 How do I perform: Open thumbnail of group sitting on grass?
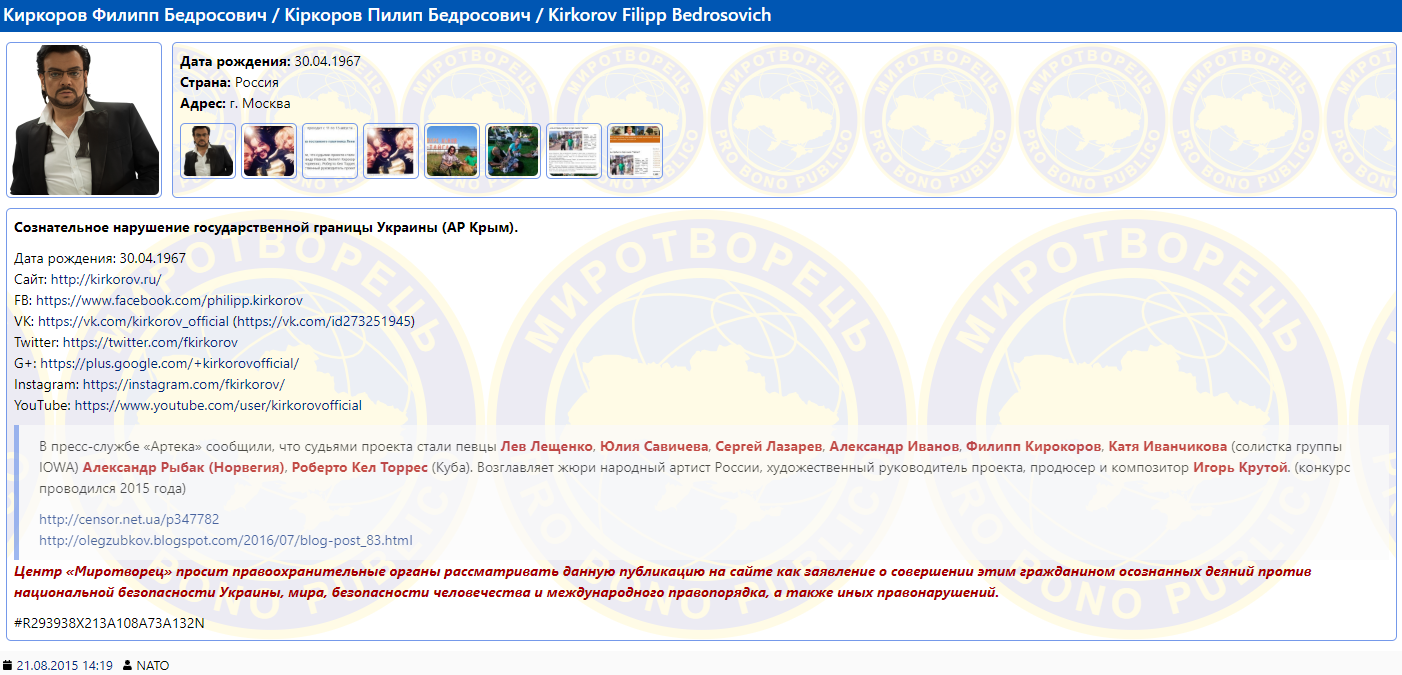(x=513, y=151)
